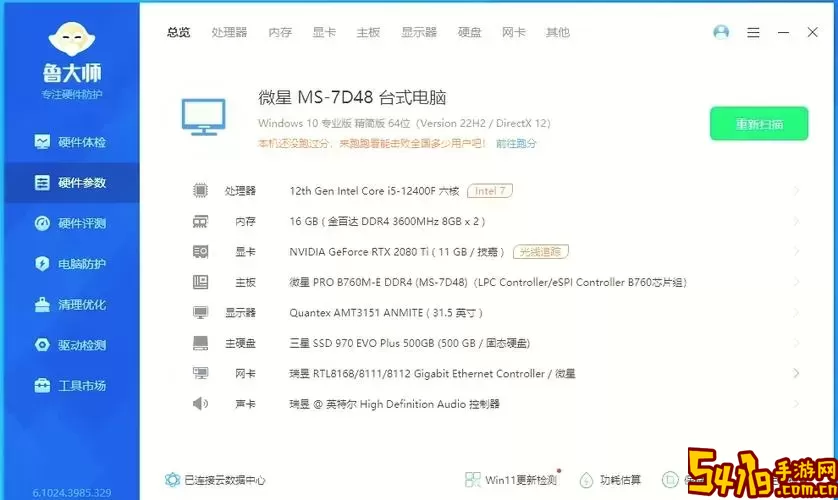838x500 pixels.
Task: Expand the 显示器 row arrow
Action: click(796, 312)
